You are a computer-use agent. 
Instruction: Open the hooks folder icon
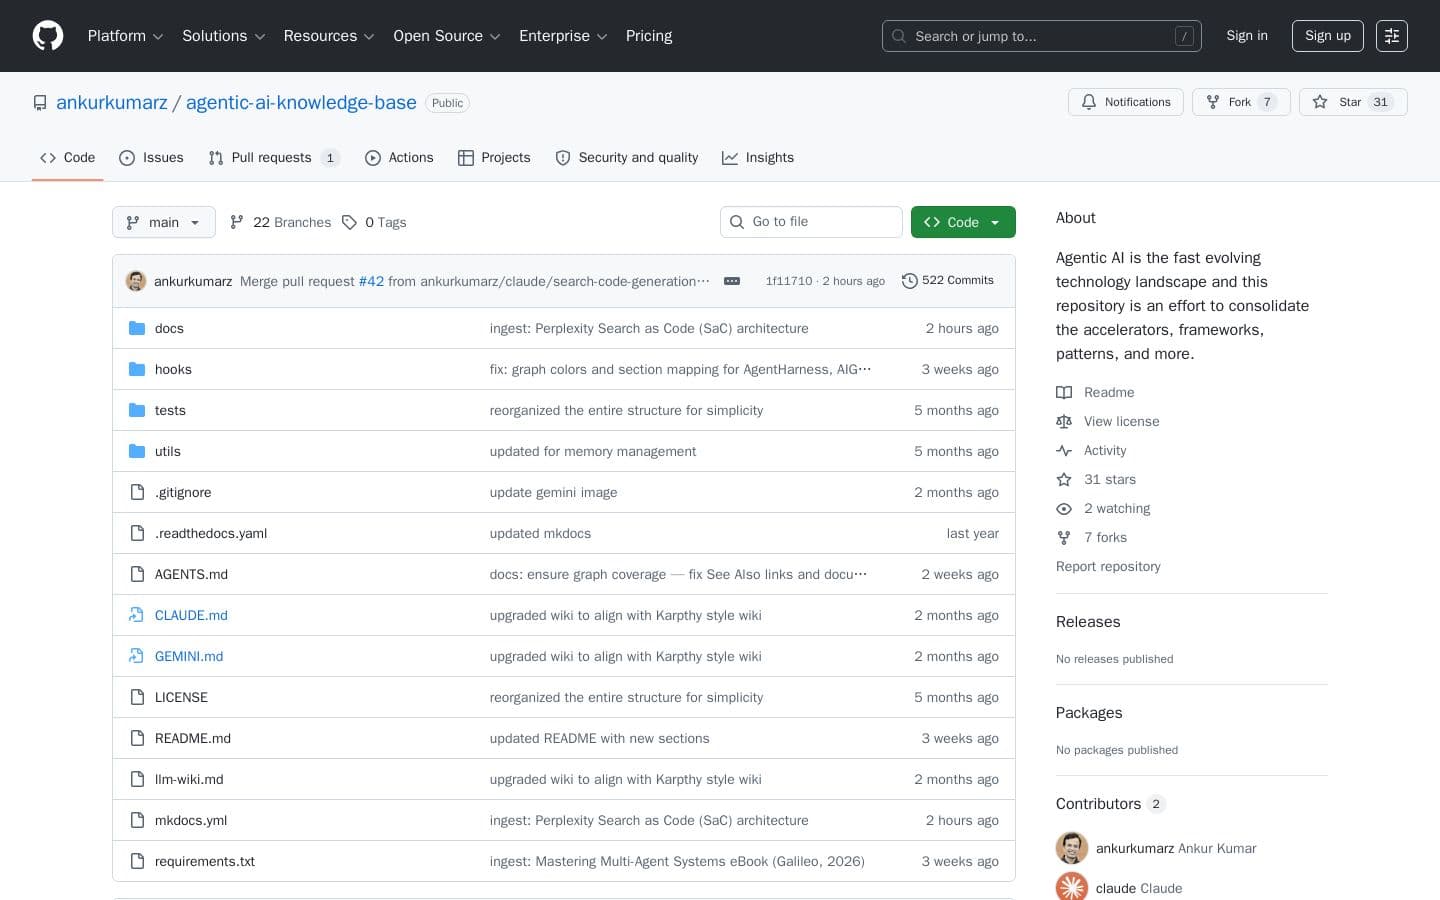coord(137,369)
